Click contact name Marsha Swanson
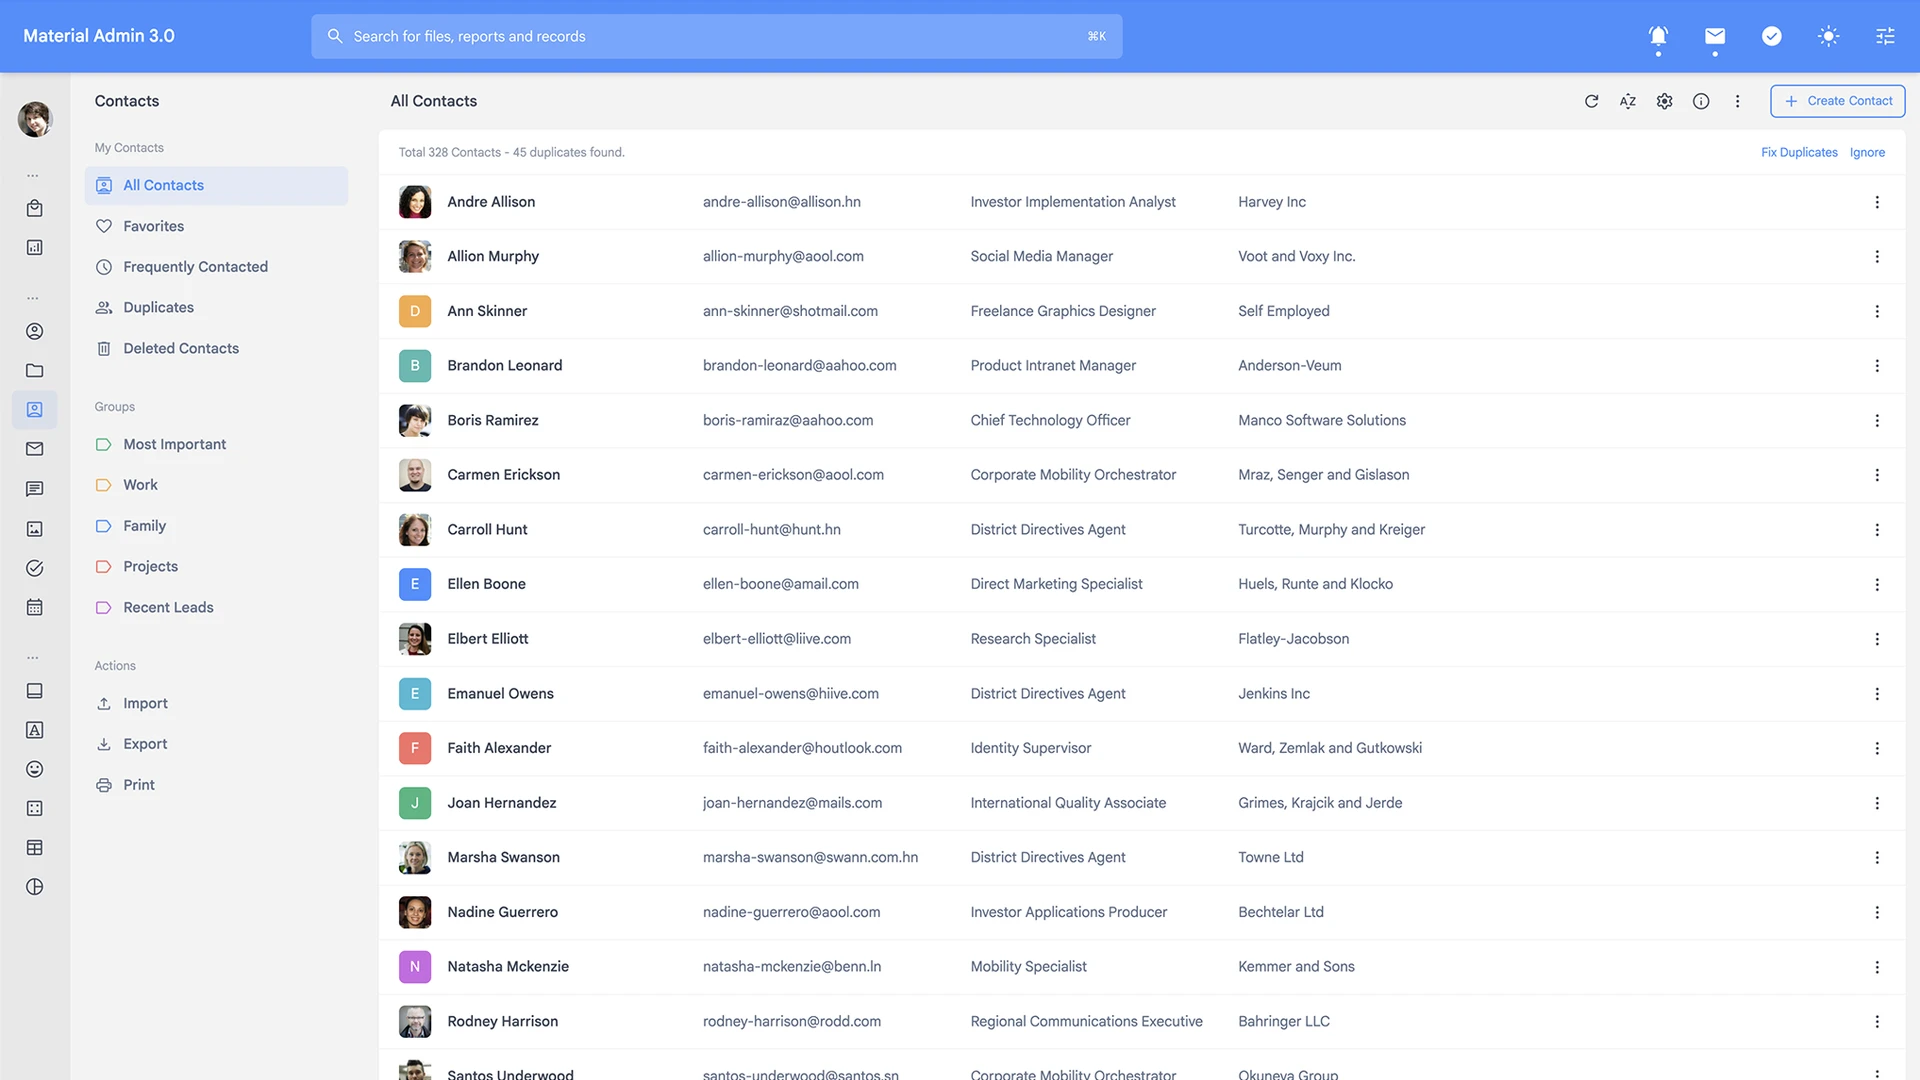This screenshot has width=1920, height=1080. coord(503,857)
